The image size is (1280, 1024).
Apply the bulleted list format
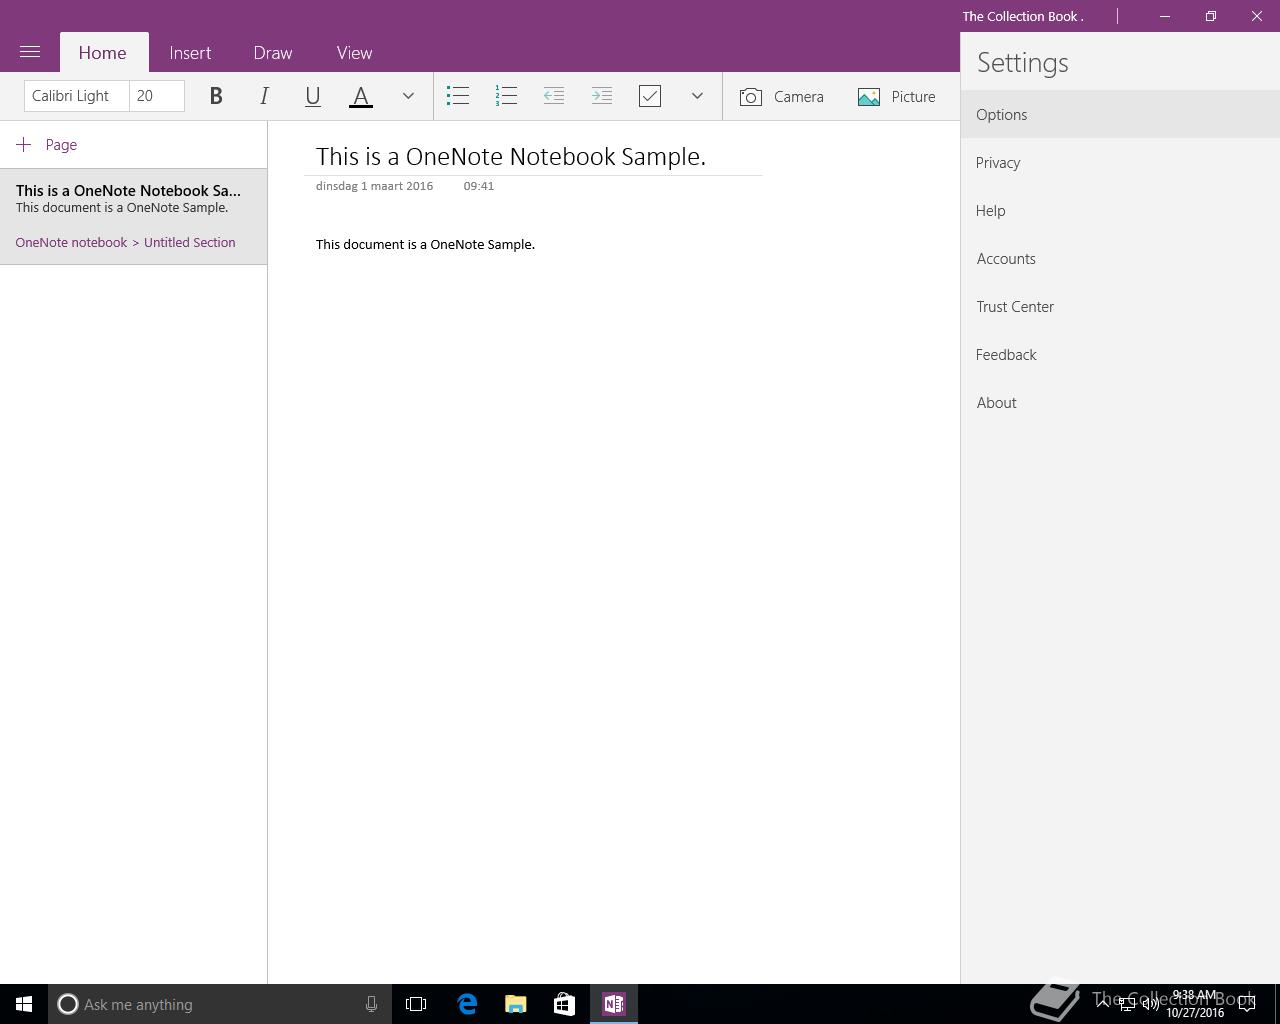458,96
